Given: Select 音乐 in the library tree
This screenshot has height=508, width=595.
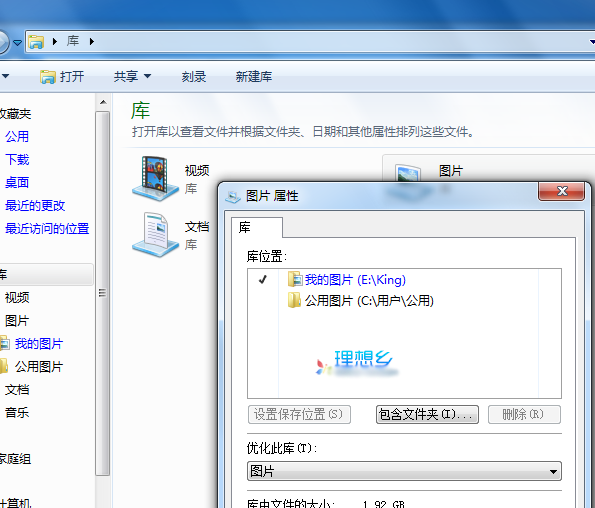Looking at the screenshot, I should (x=17, y=412).
